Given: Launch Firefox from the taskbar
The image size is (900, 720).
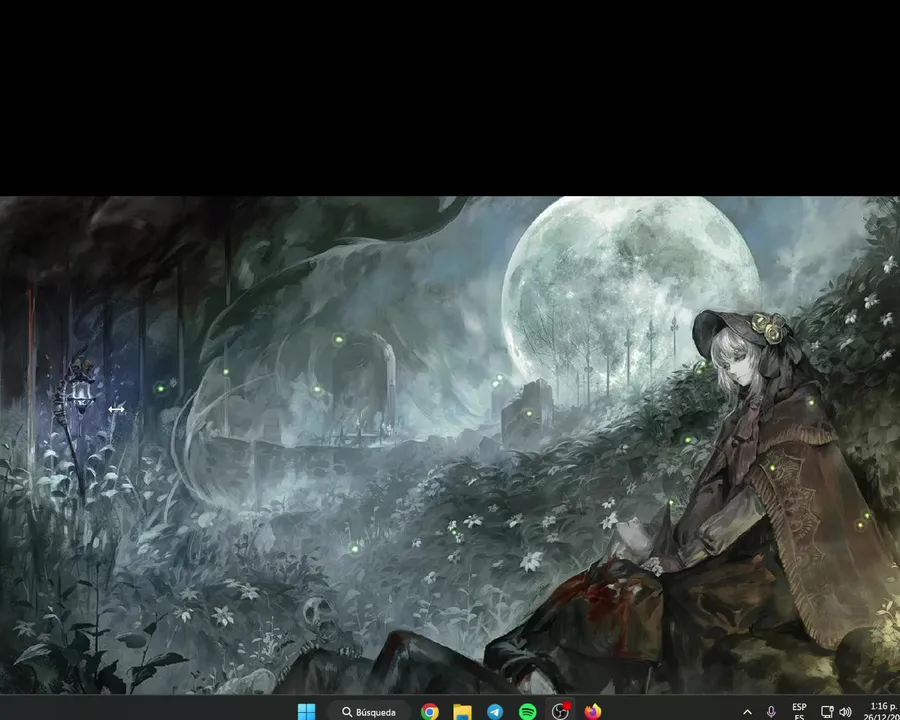Looking at the screenshot, I should [x=593, y=711].
